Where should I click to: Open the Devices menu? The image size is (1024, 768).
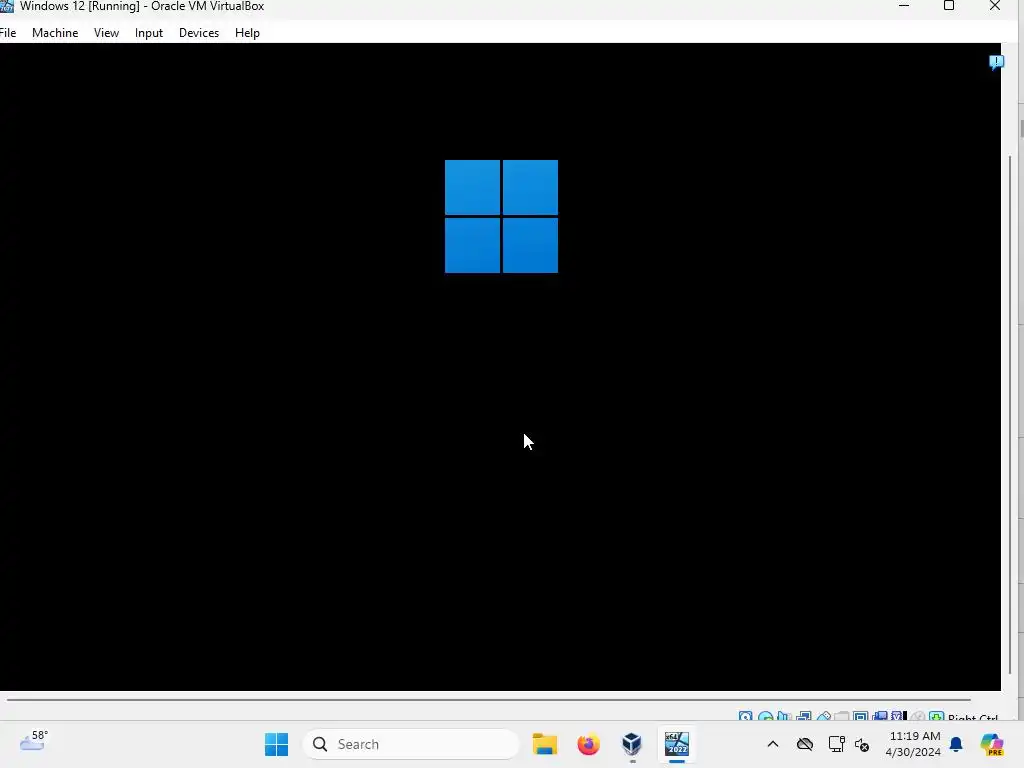[199, 33]
